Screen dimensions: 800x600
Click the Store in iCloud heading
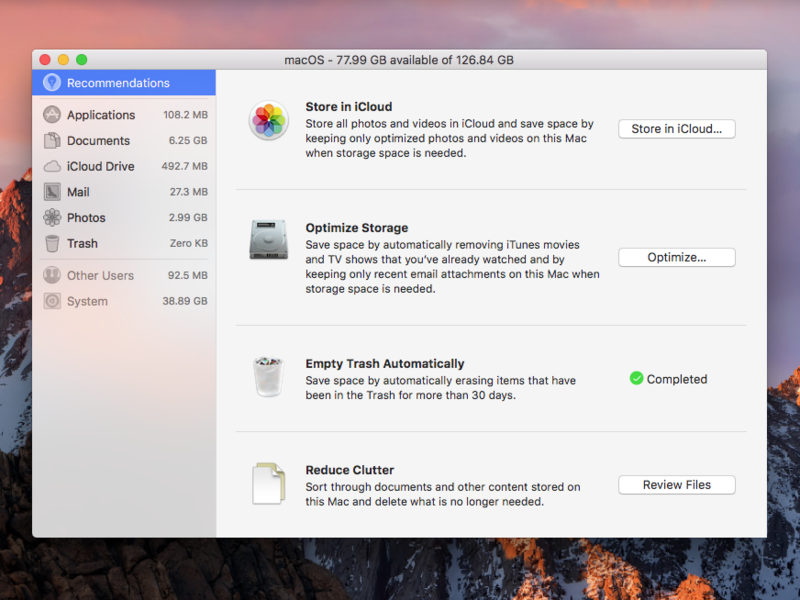pyautogui.click(x=348, y=107)
